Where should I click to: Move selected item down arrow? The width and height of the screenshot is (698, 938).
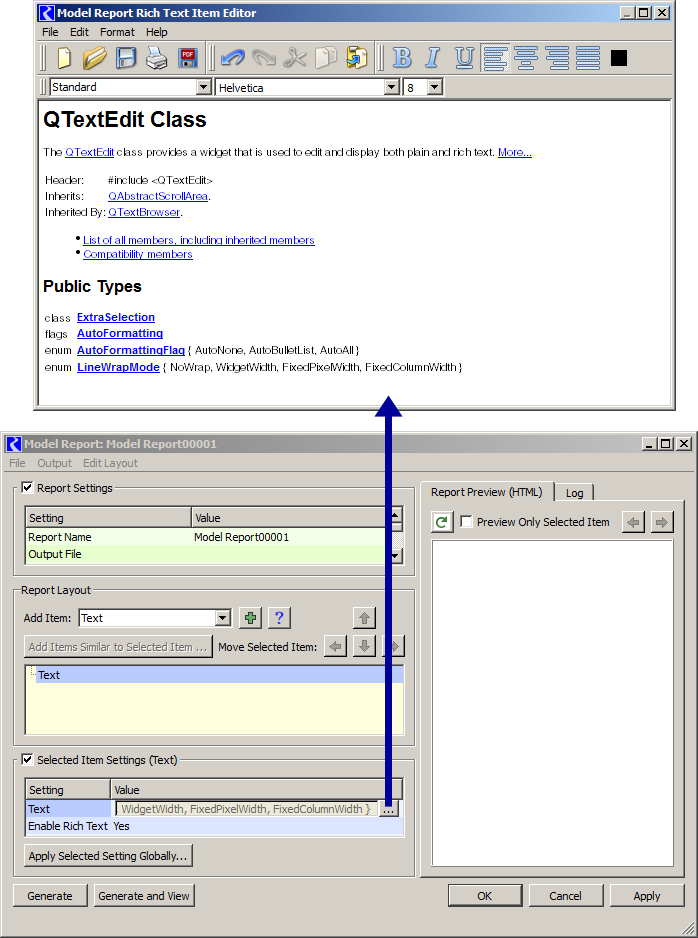(364, 647)
